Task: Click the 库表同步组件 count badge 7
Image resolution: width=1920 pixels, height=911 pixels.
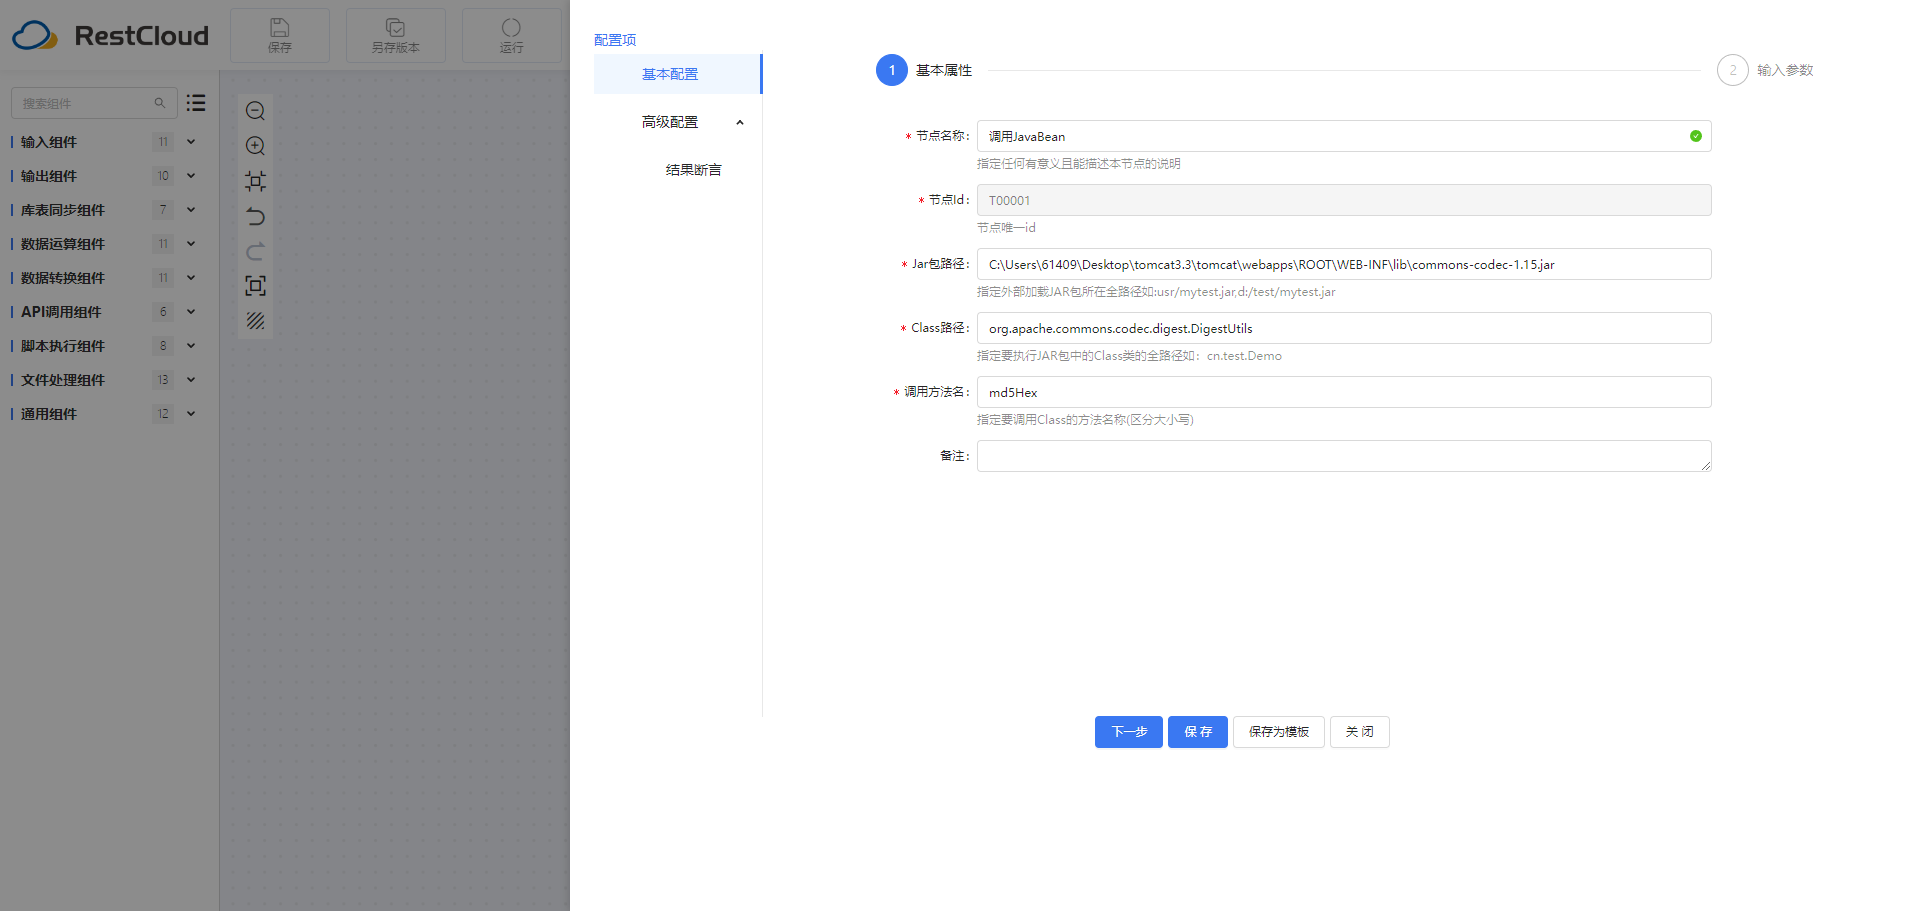Action: coord(163,210)
